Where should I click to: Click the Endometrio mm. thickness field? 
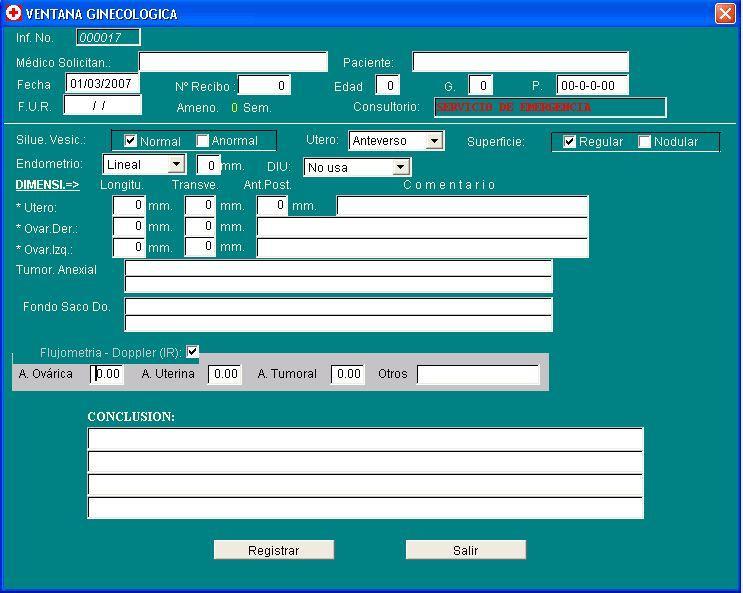coord(208,165)
